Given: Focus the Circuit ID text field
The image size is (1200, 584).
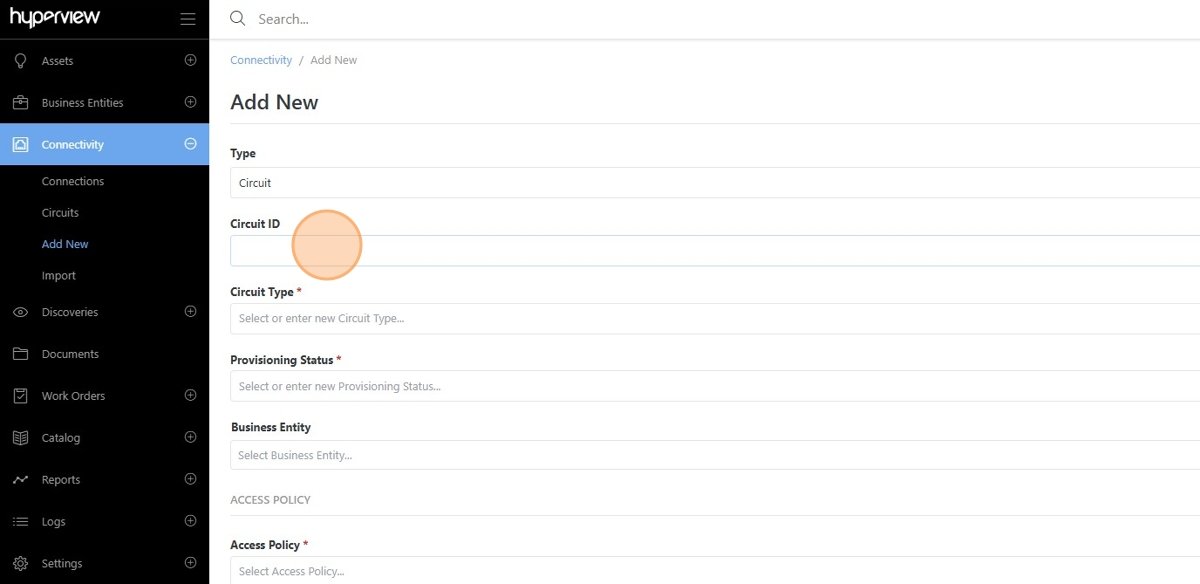Looking at the screenshot, I should (x=715, y=250).
